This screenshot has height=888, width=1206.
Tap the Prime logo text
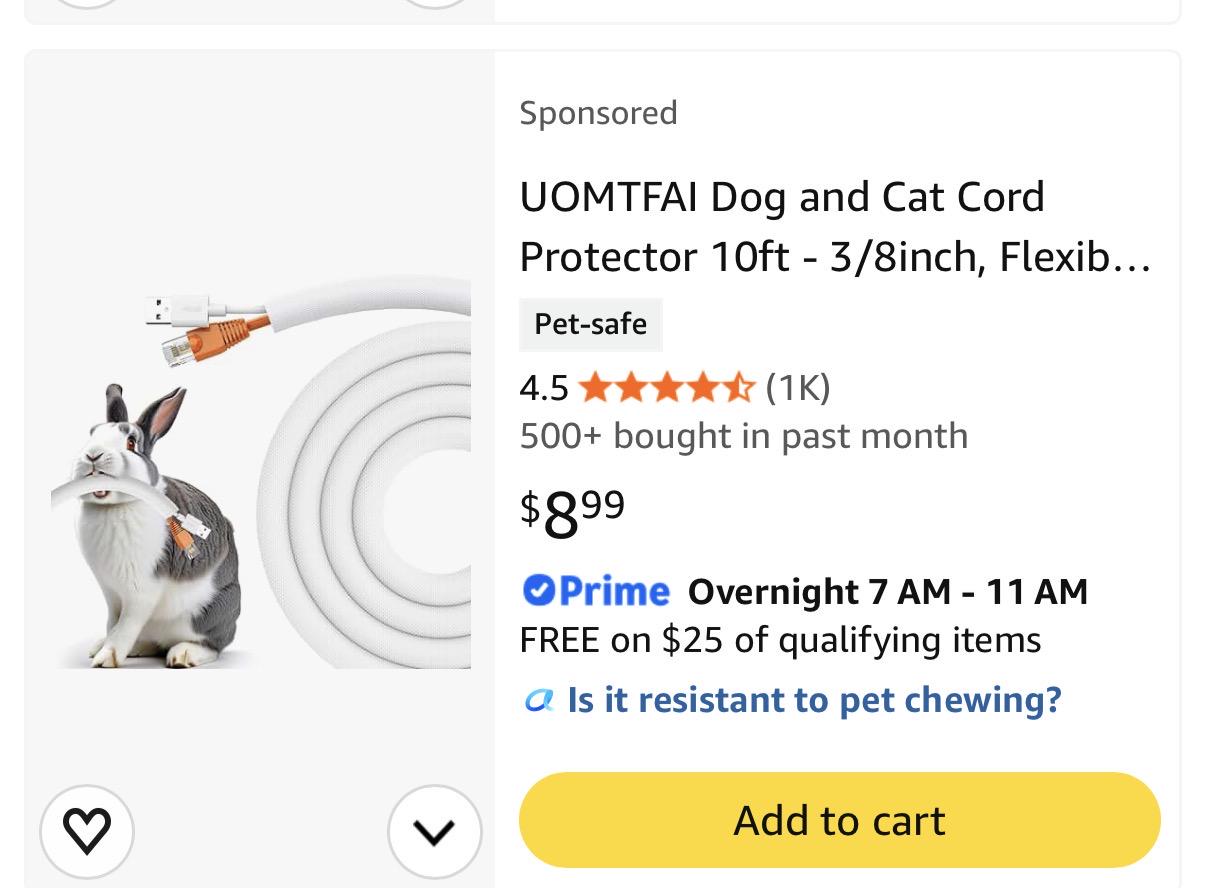(x=614, y=591)
